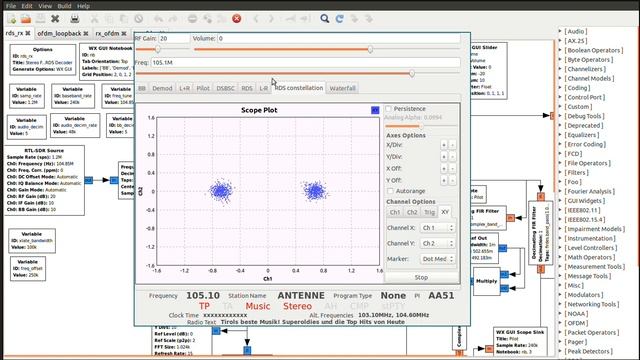Image resolution: width=640 pixels, height=360 pixels.
Task: Open the Channel X dropdown
Action: [x=438, y=228]
